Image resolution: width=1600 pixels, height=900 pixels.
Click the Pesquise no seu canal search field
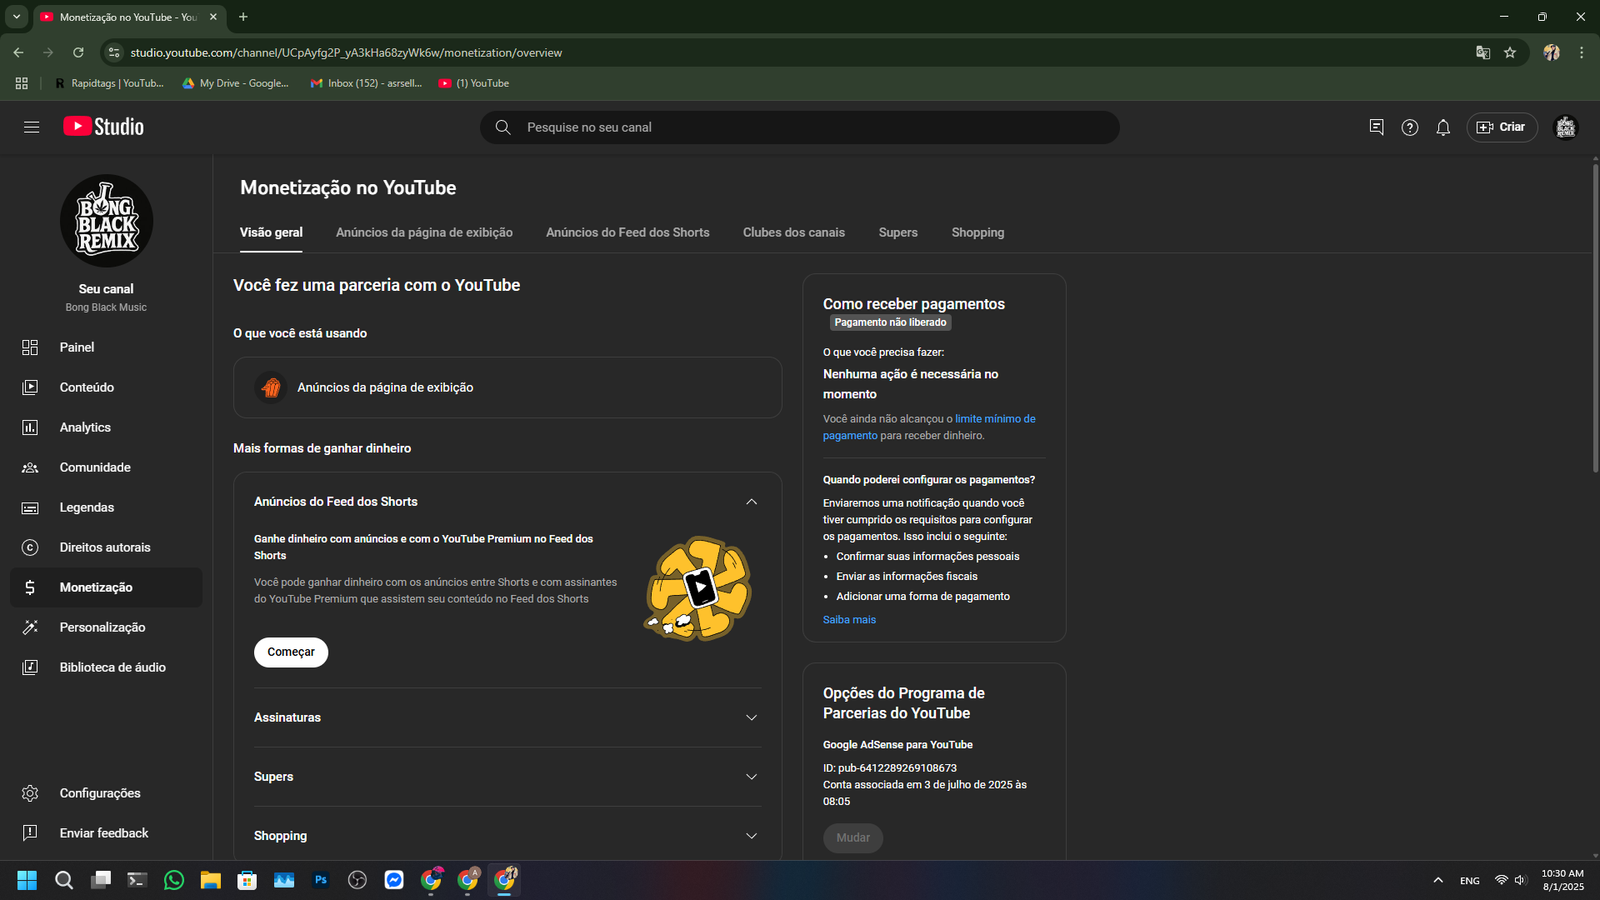800,127
